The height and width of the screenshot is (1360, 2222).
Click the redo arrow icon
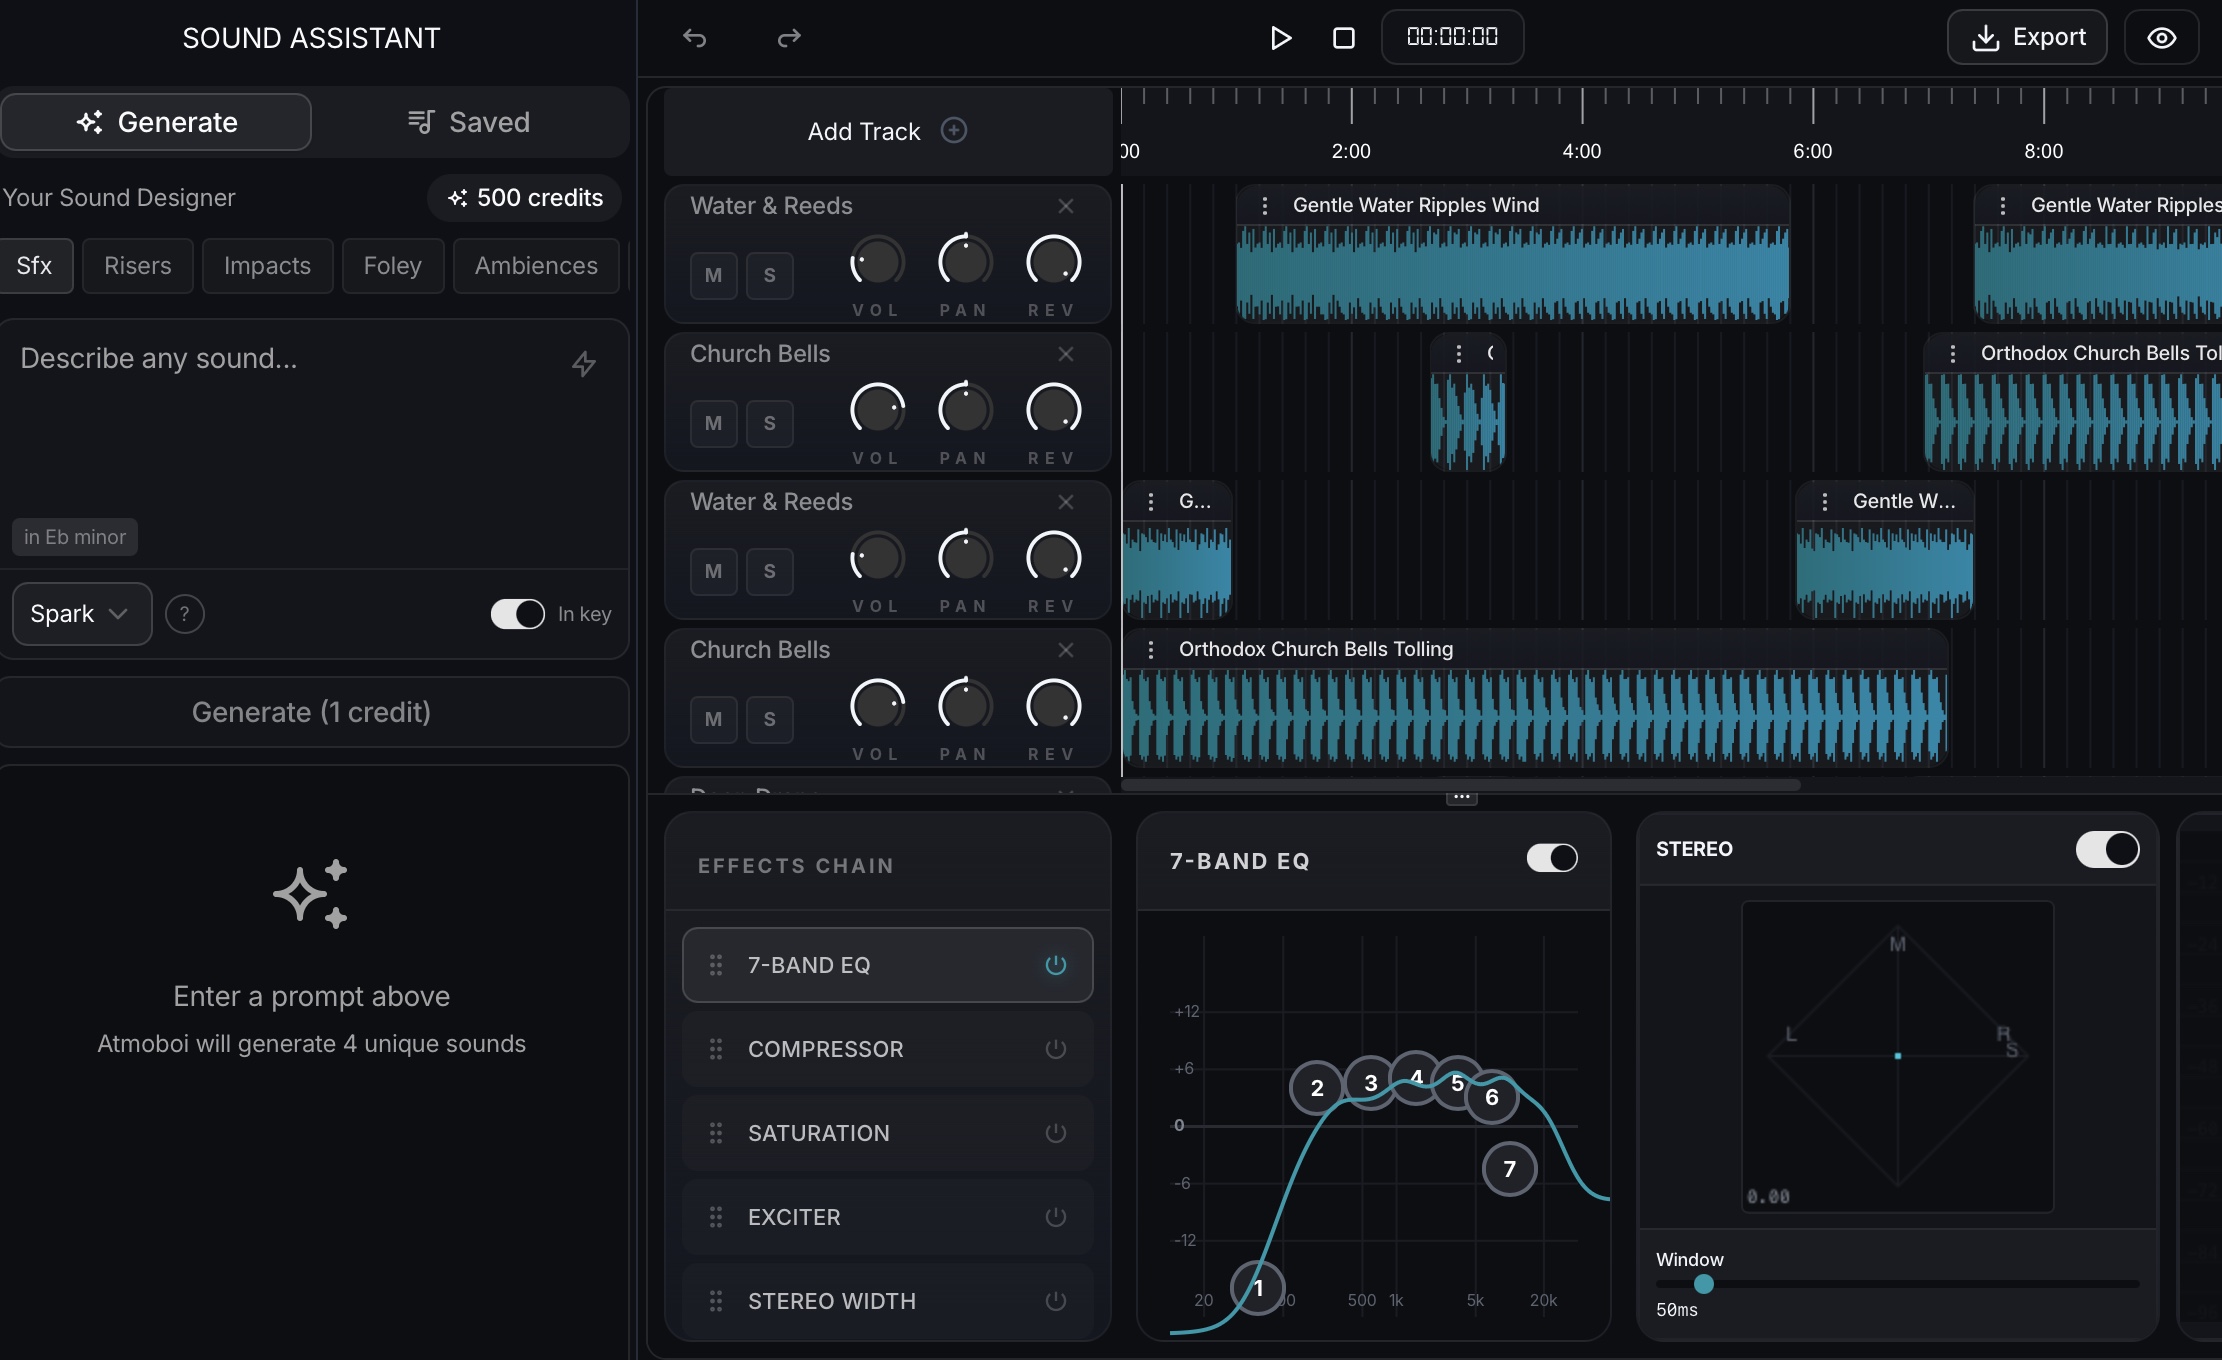[789, 38]
